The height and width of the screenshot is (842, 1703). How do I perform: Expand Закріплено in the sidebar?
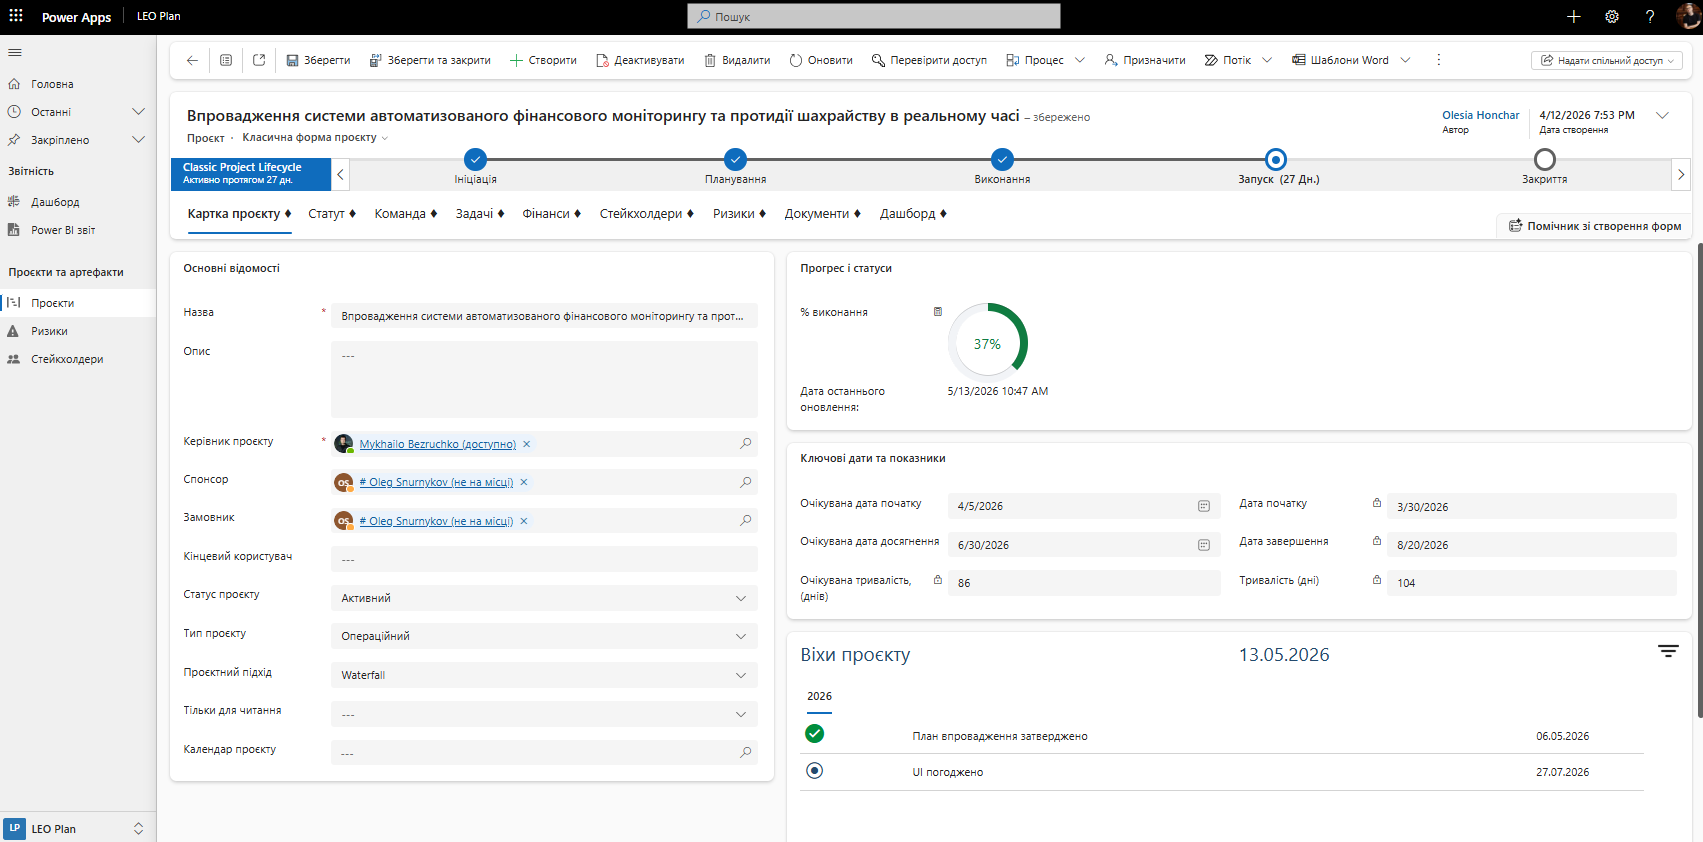click(x=139, y=140)
